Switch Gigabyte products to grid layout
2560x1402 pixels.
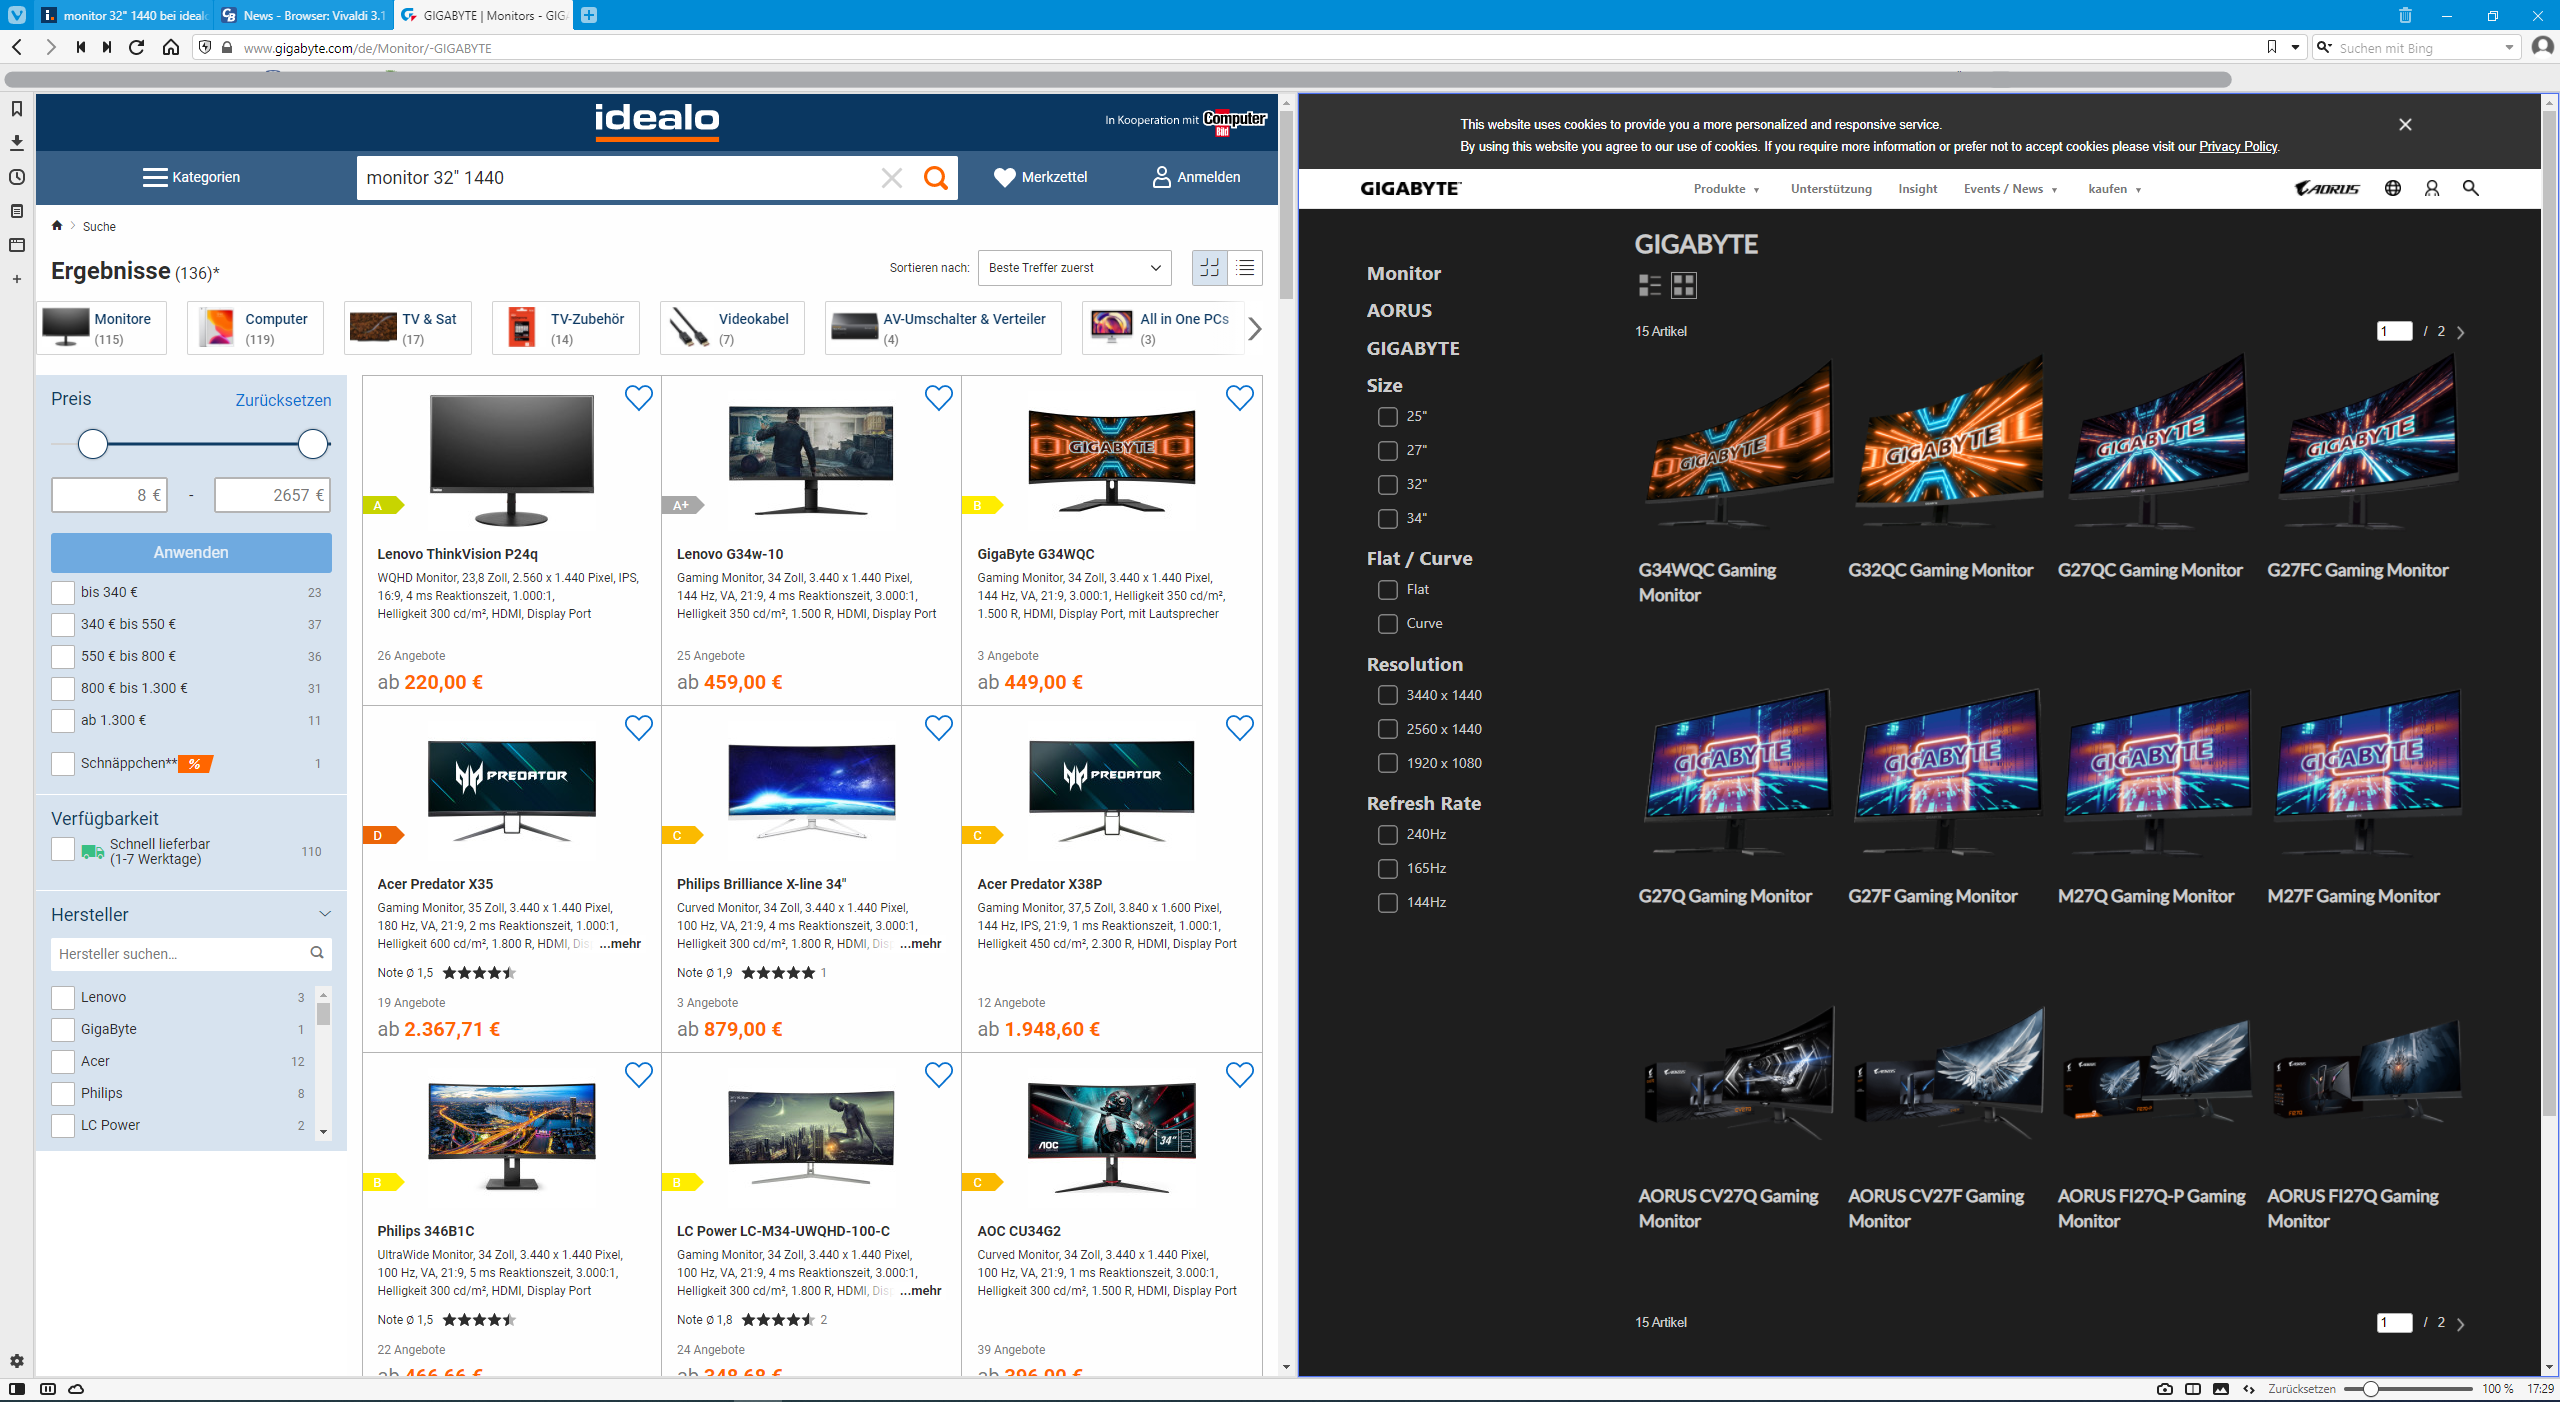coord(1684,286)
